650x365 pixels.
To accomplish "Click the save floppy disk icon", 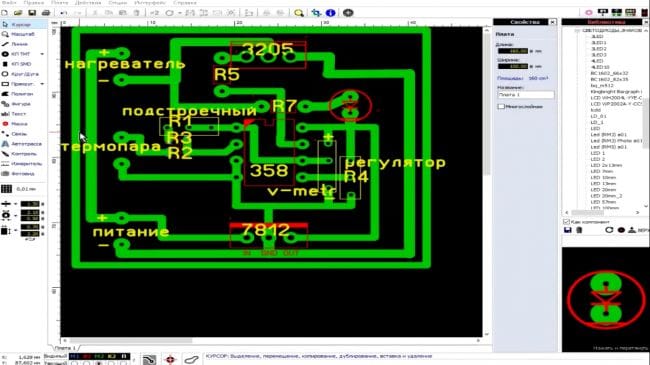I will tap(32, 13).
